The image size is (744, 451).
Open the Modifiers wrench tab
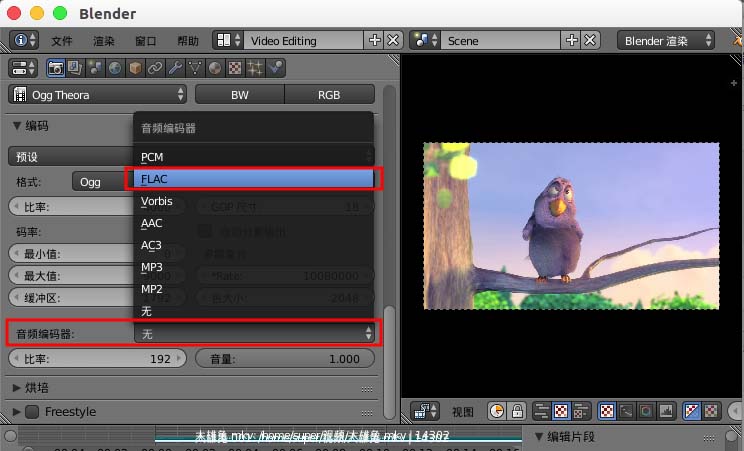pos(175,68)
